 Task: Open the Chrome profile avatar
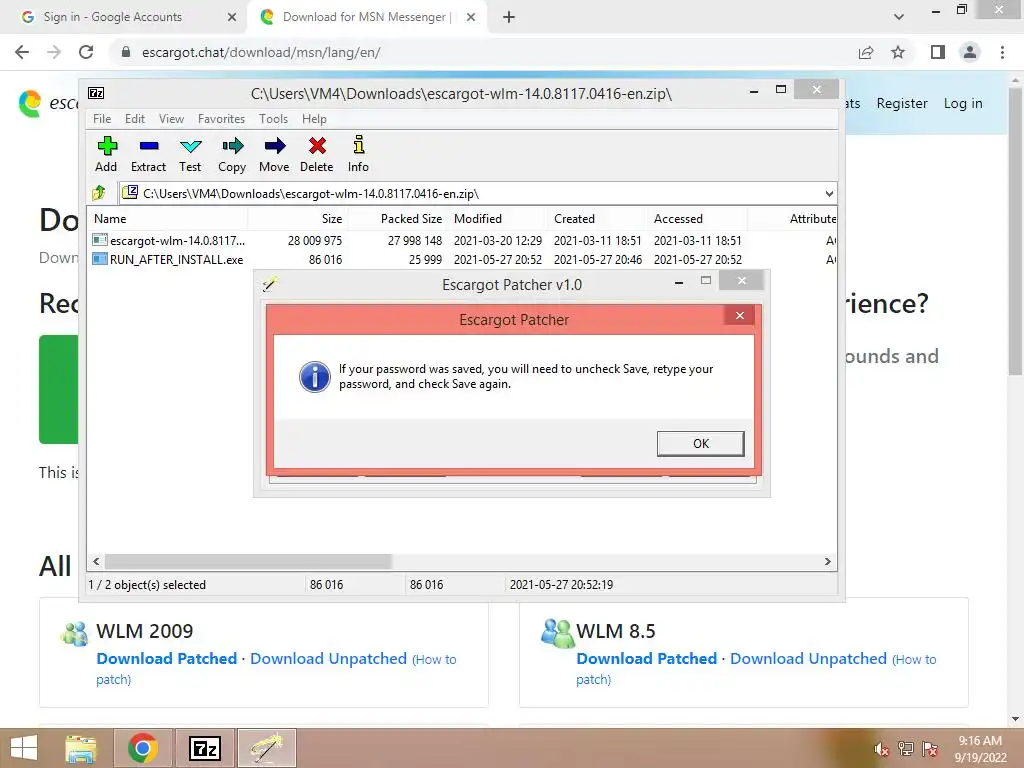tap(970, 52)
